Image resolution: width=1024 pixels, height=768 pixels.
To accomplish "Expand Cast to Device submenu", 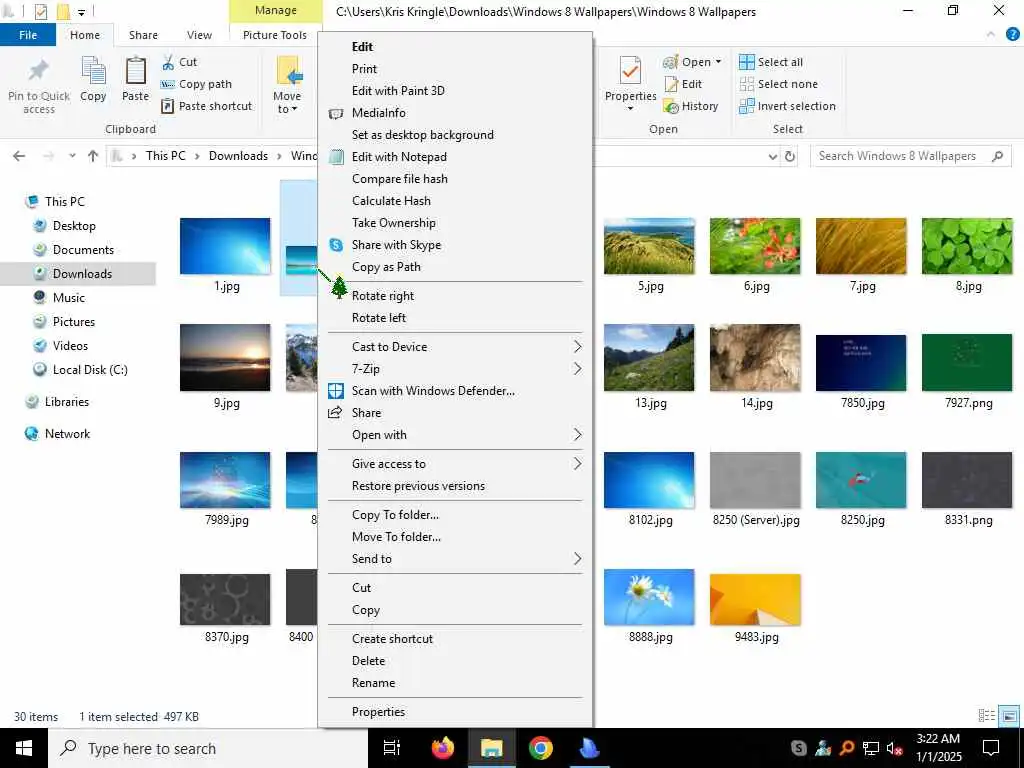I will click(x=455, y=347).
